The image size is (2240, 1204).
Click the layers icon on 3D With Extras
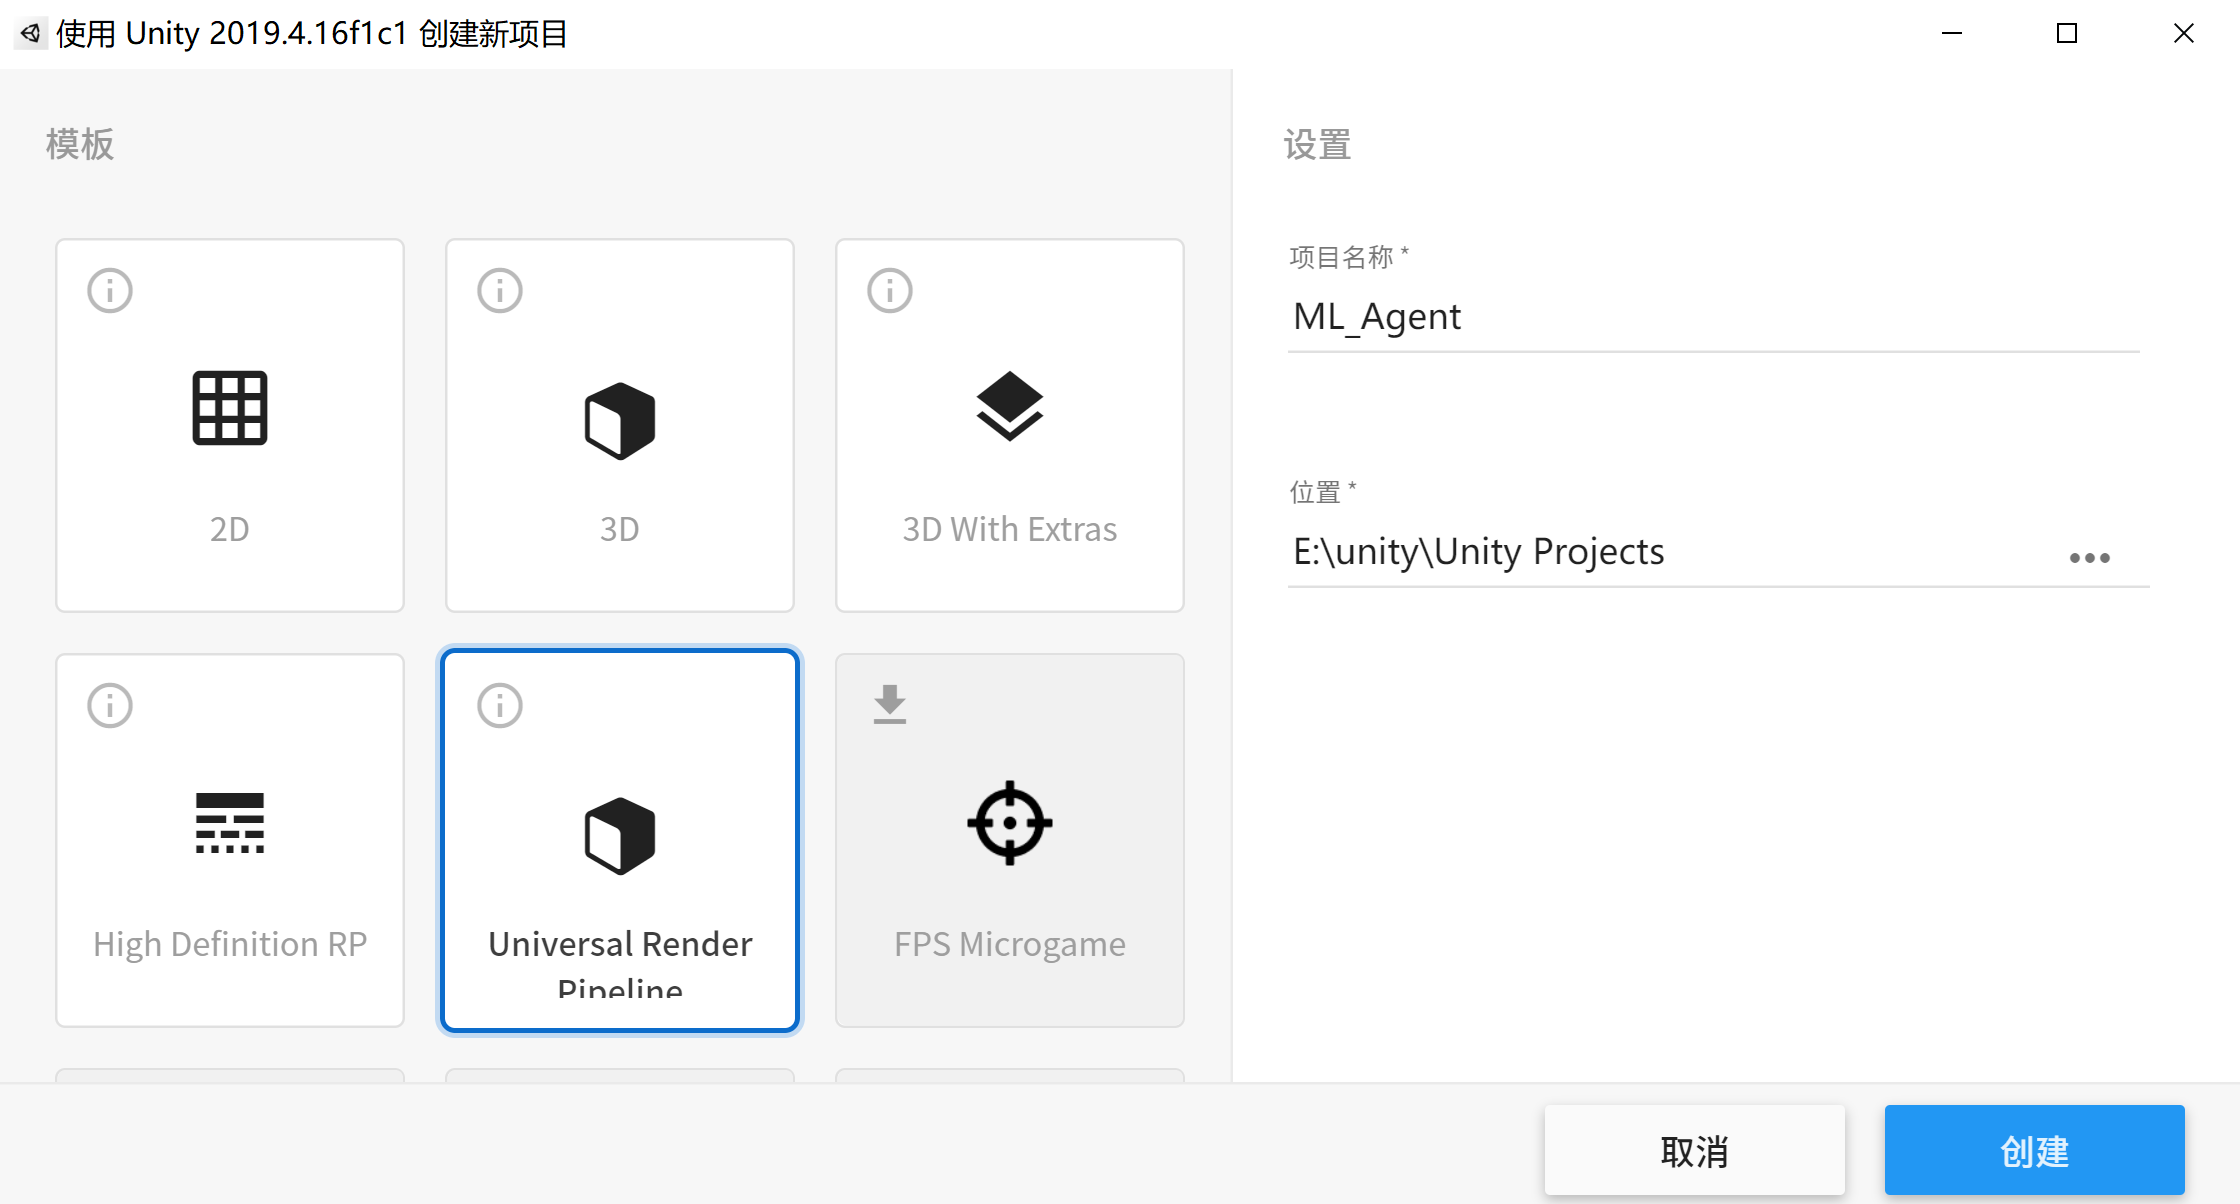pyautogui.click(x=1009, y=406)
